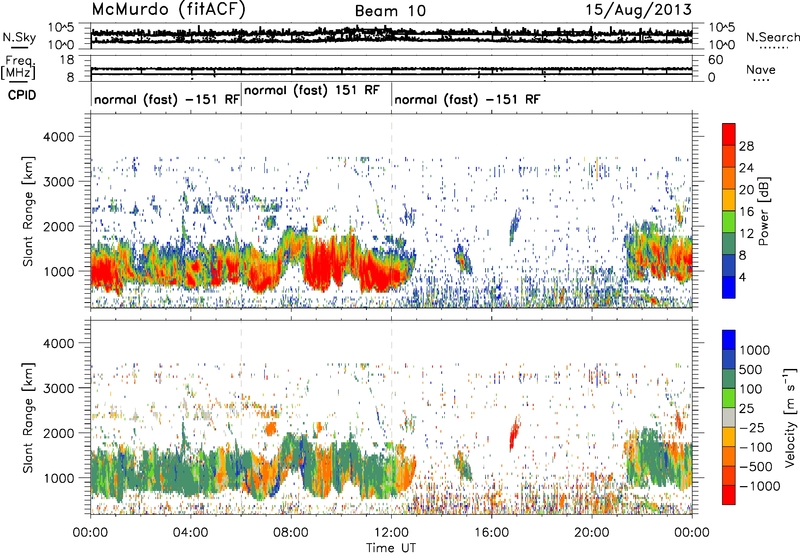Click the 'Time UT' axis label
The height and width of the screenshot is (554, 800).
click(x=391, y=547)
